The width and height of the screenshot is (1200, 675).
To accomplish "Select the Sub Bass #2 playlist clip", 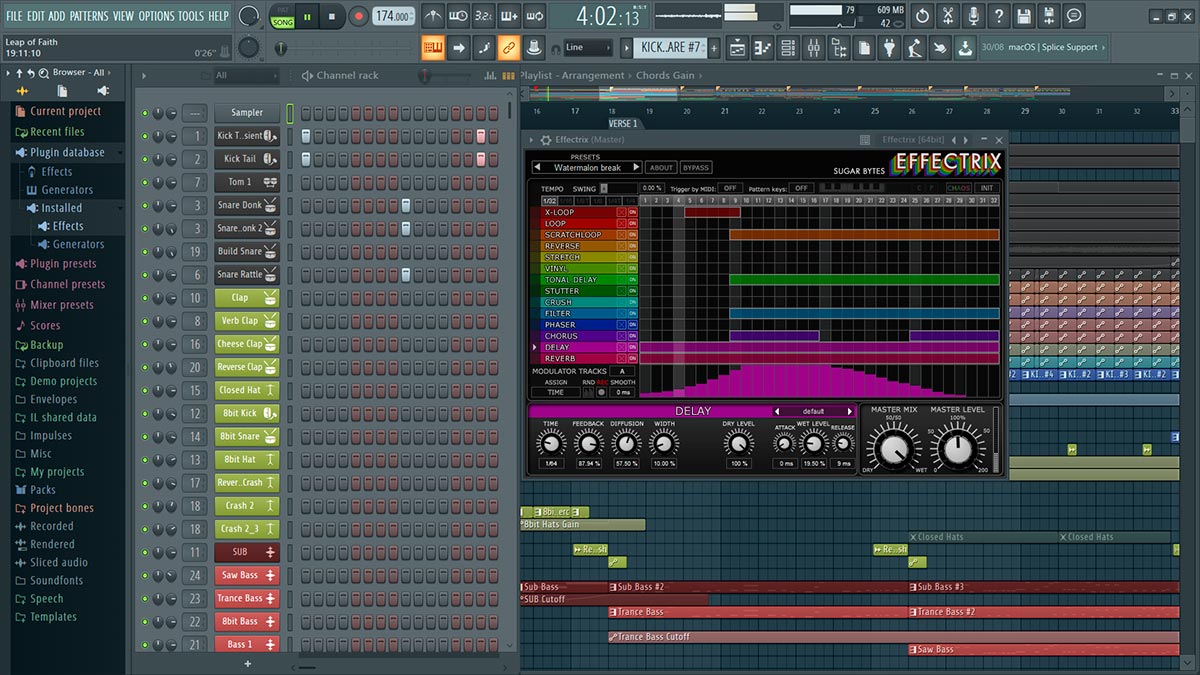I will click(x=759, y=587).
